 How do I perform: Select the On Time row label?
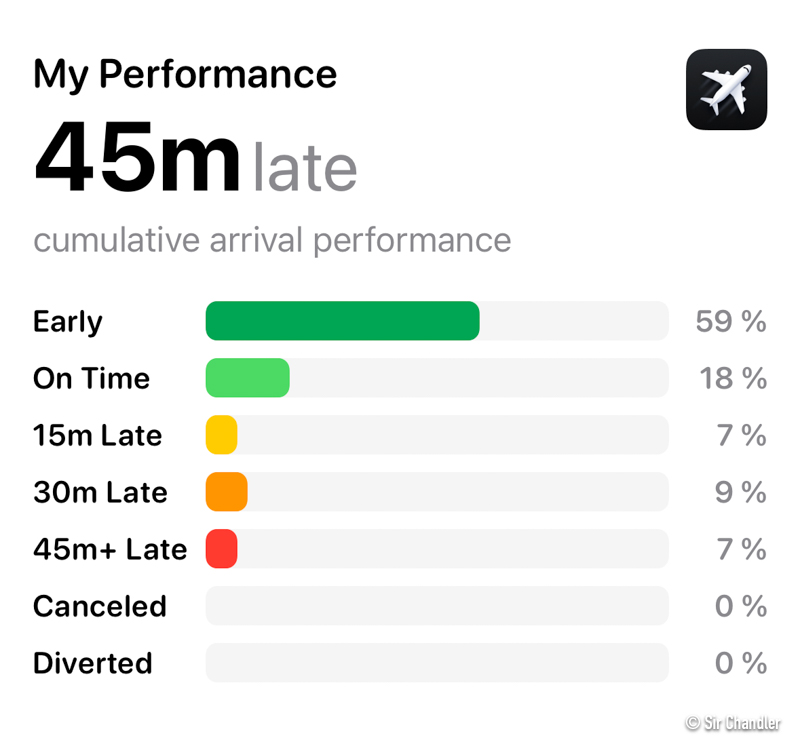[91, 379]
